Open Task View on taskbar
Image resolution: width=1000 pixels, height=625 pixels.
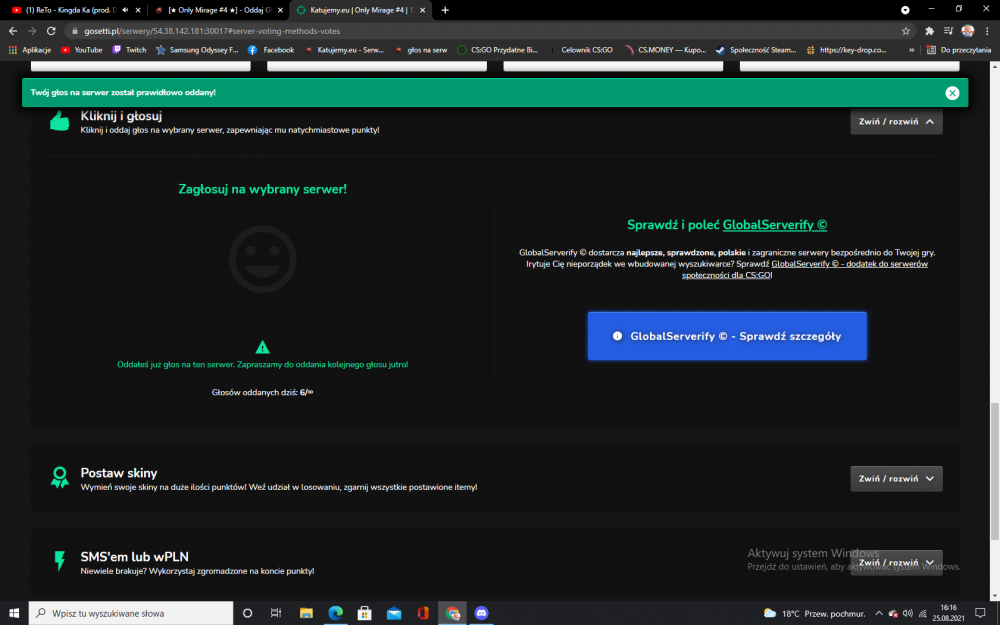[276, 613]
